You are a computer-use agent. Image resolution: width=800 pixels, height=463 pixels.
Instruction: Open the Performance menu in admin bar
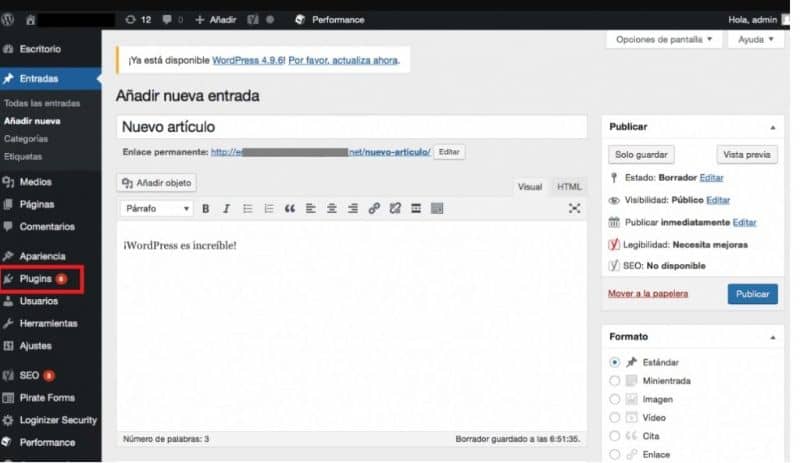(330, 20)
